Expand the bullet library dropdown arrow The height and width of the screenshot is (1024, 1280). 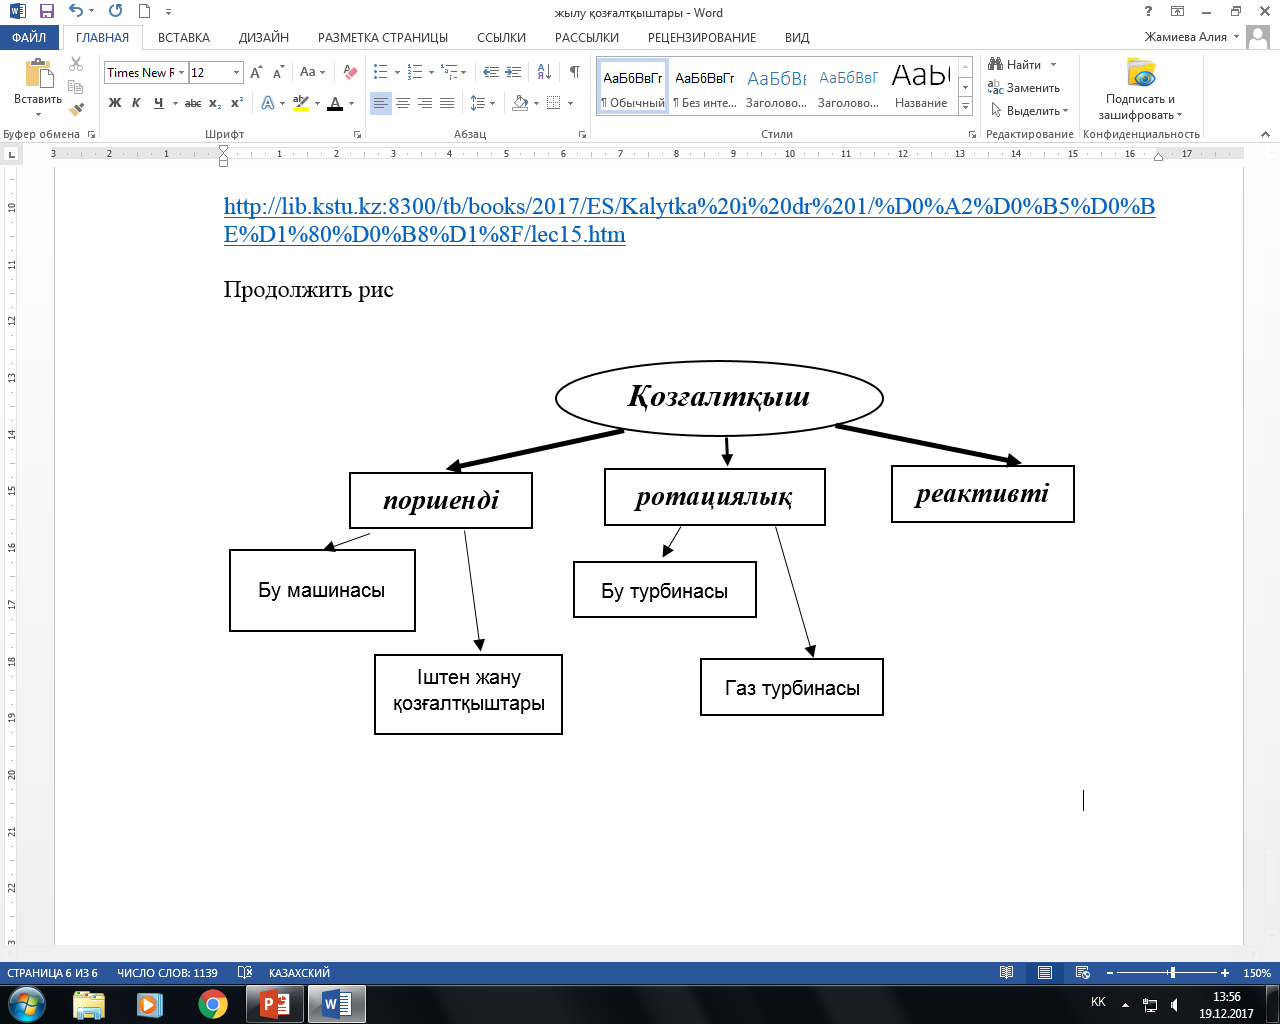pyautogui.click(x=397, y=72)
